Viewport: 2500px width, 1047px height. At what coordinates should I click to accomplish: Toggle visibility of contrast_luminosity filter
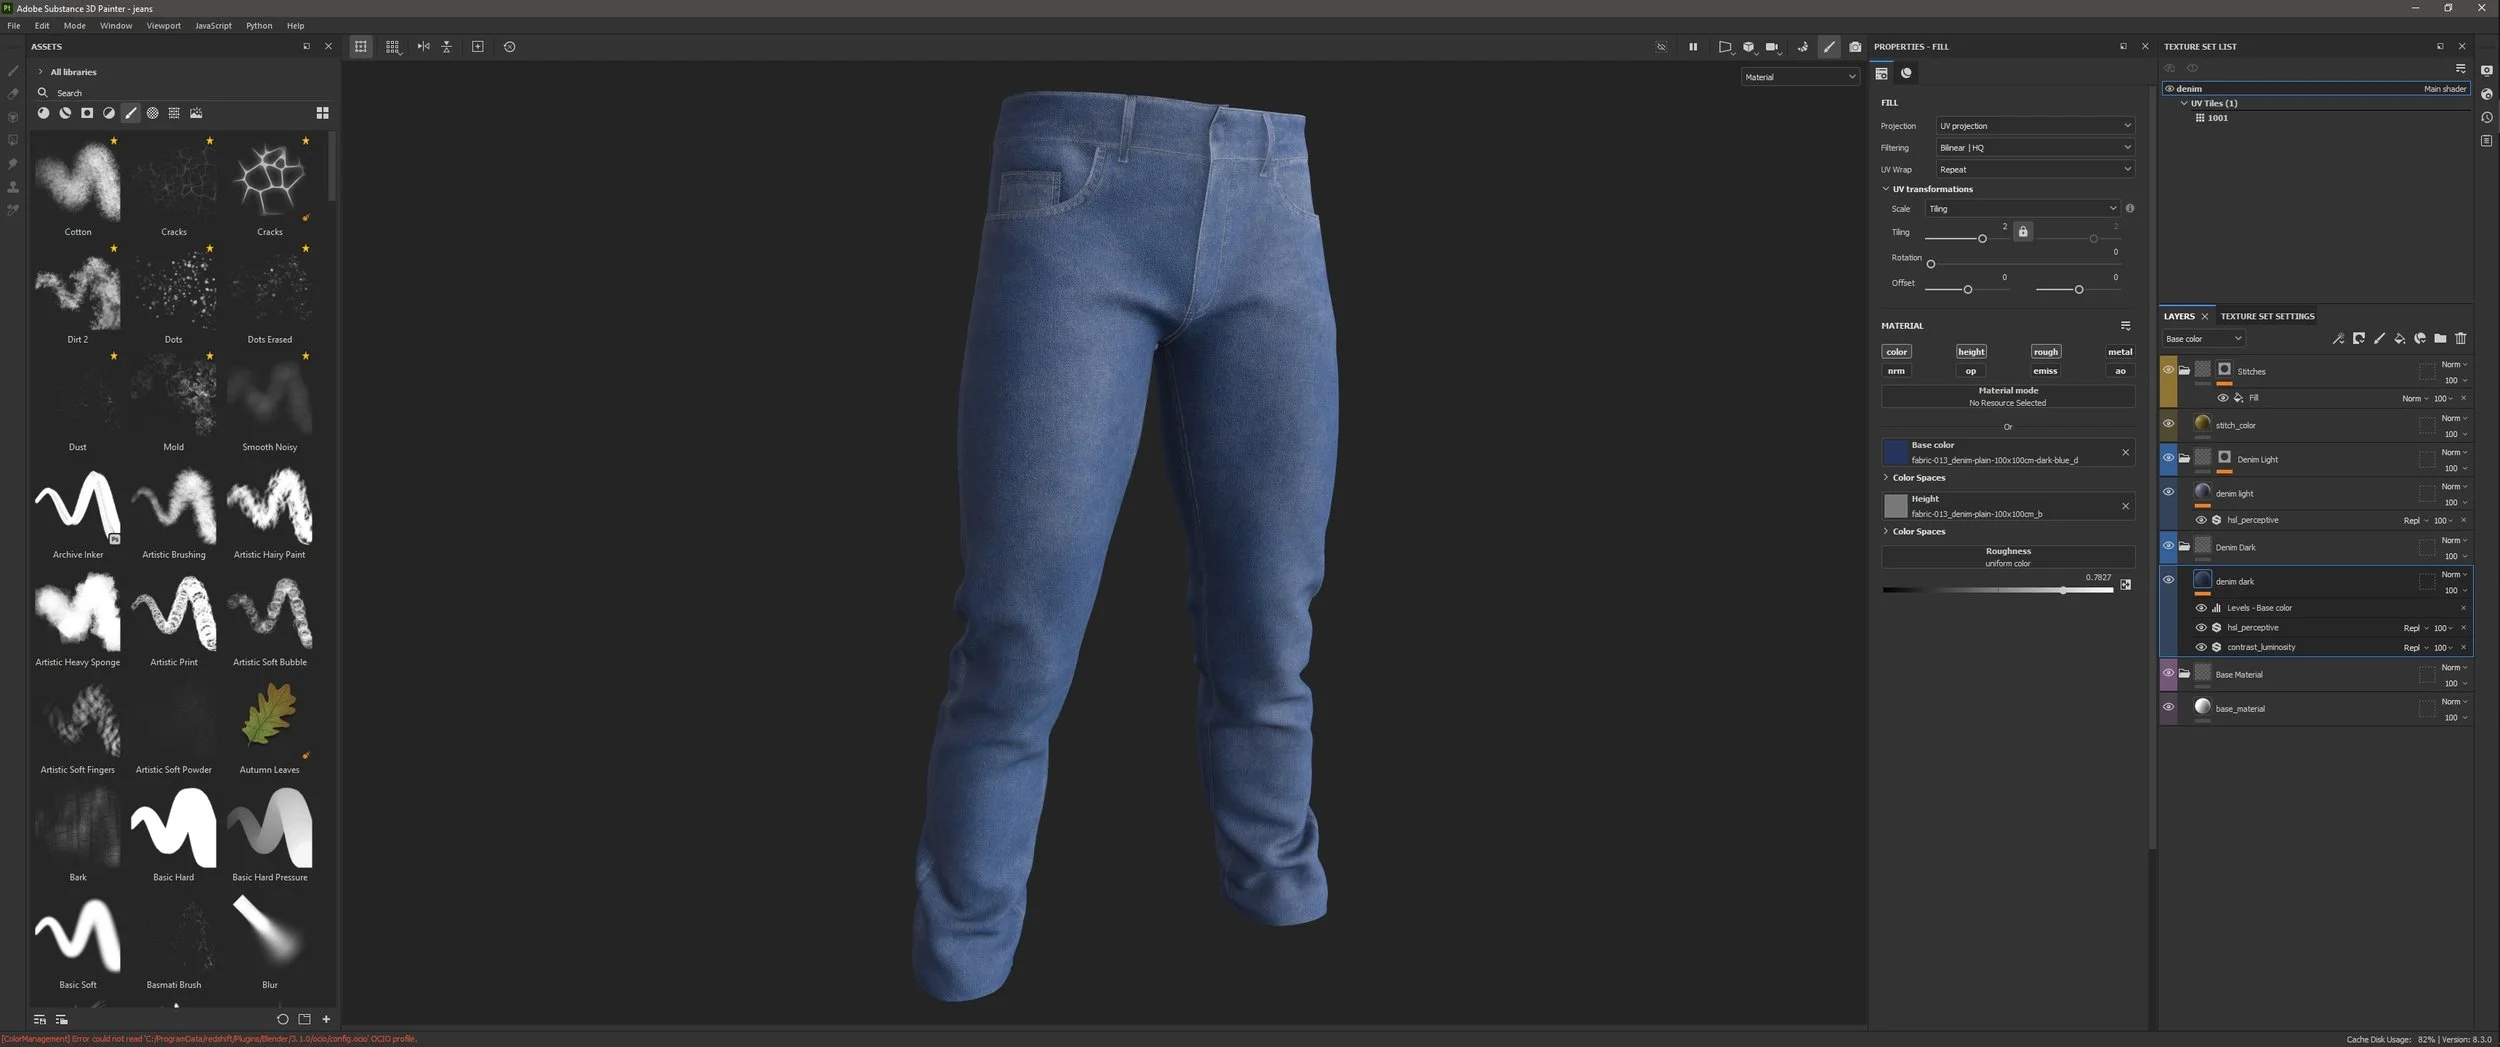point(2200,648)
